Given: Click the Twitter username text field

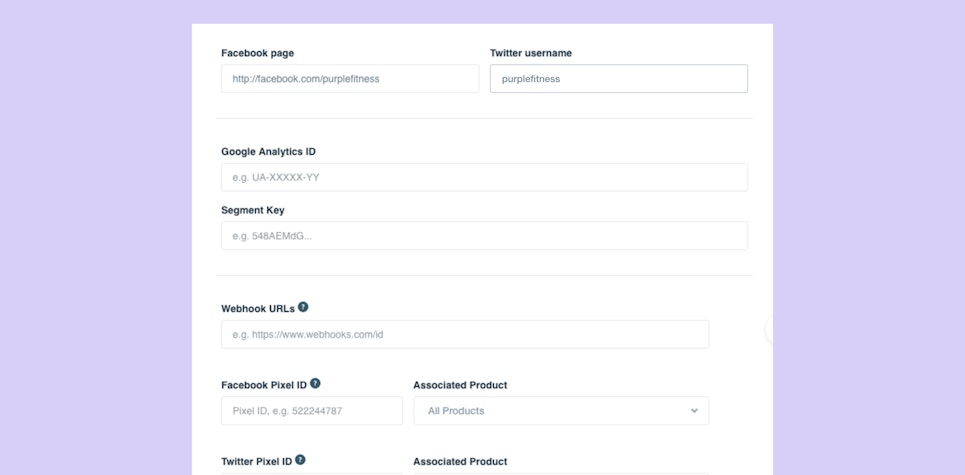Looking at the screenshot, I should point(618,79).
